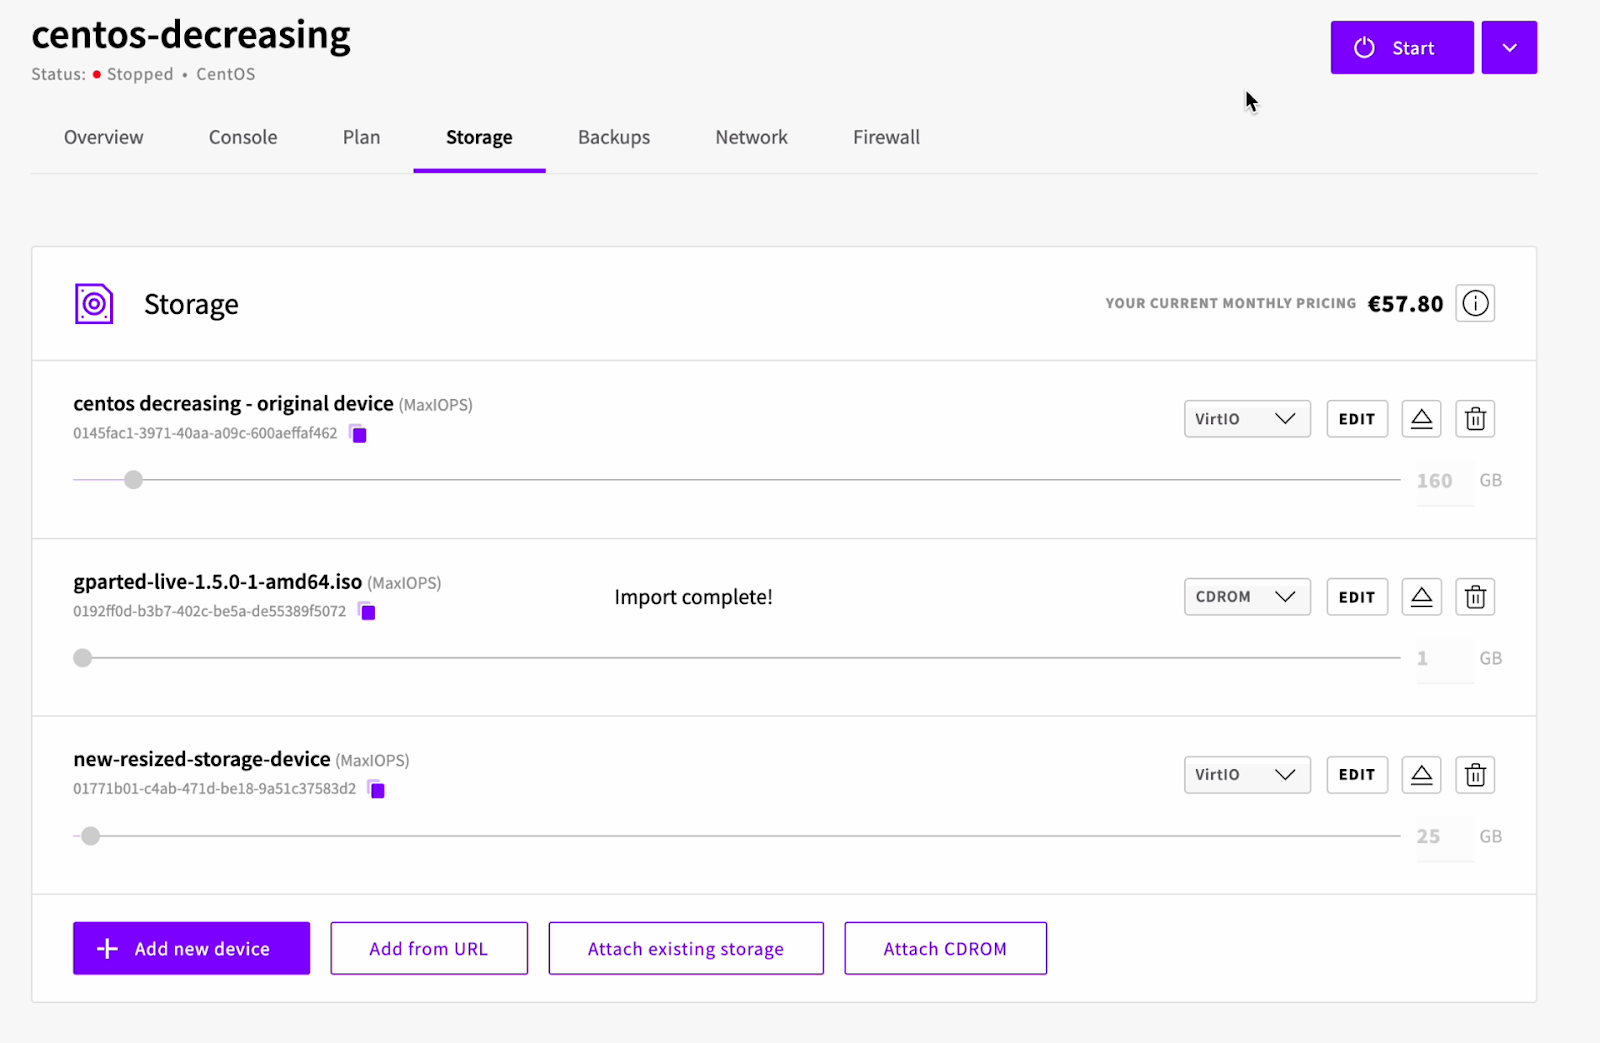Click the Import complete! message

coord(693,597)
